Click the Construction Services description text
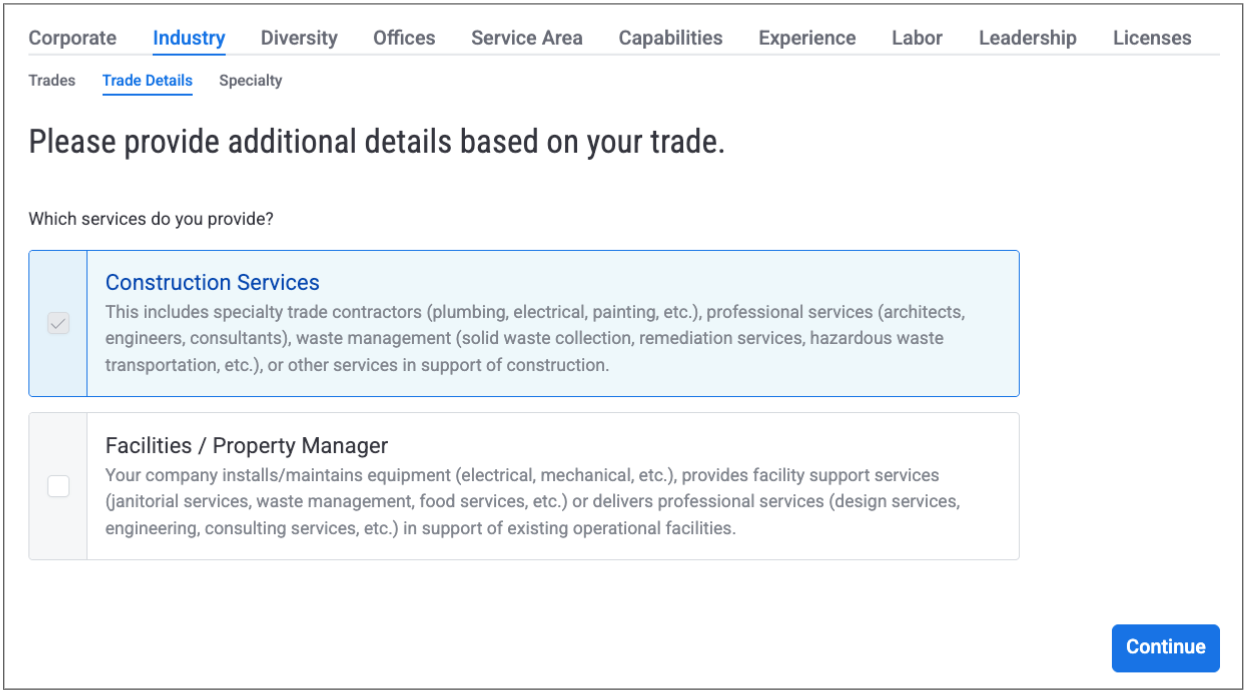The height and width of the screenshot is (693, 1247). [x=535, y=338]
